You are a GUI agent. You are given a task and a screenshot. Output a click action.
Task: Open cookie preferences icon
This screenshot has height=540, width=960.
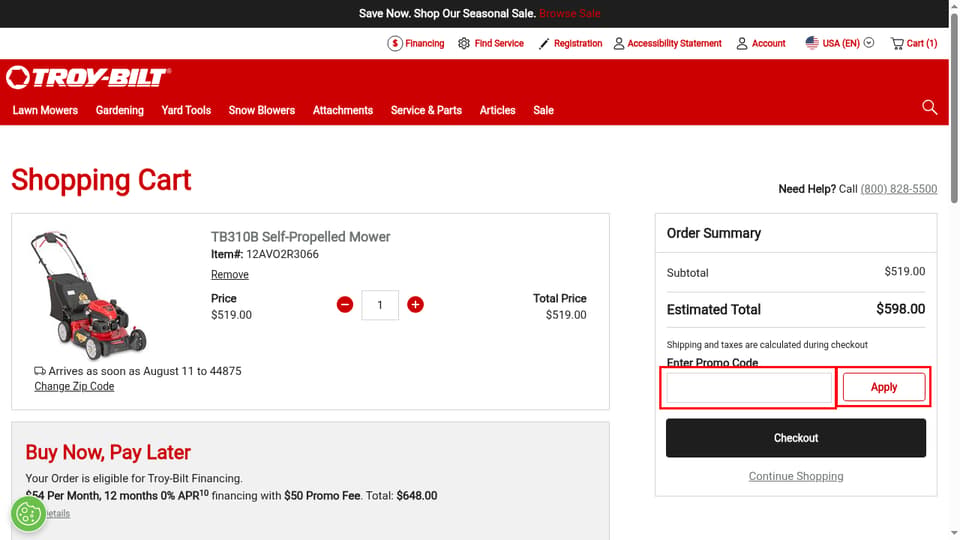(28, 514)
